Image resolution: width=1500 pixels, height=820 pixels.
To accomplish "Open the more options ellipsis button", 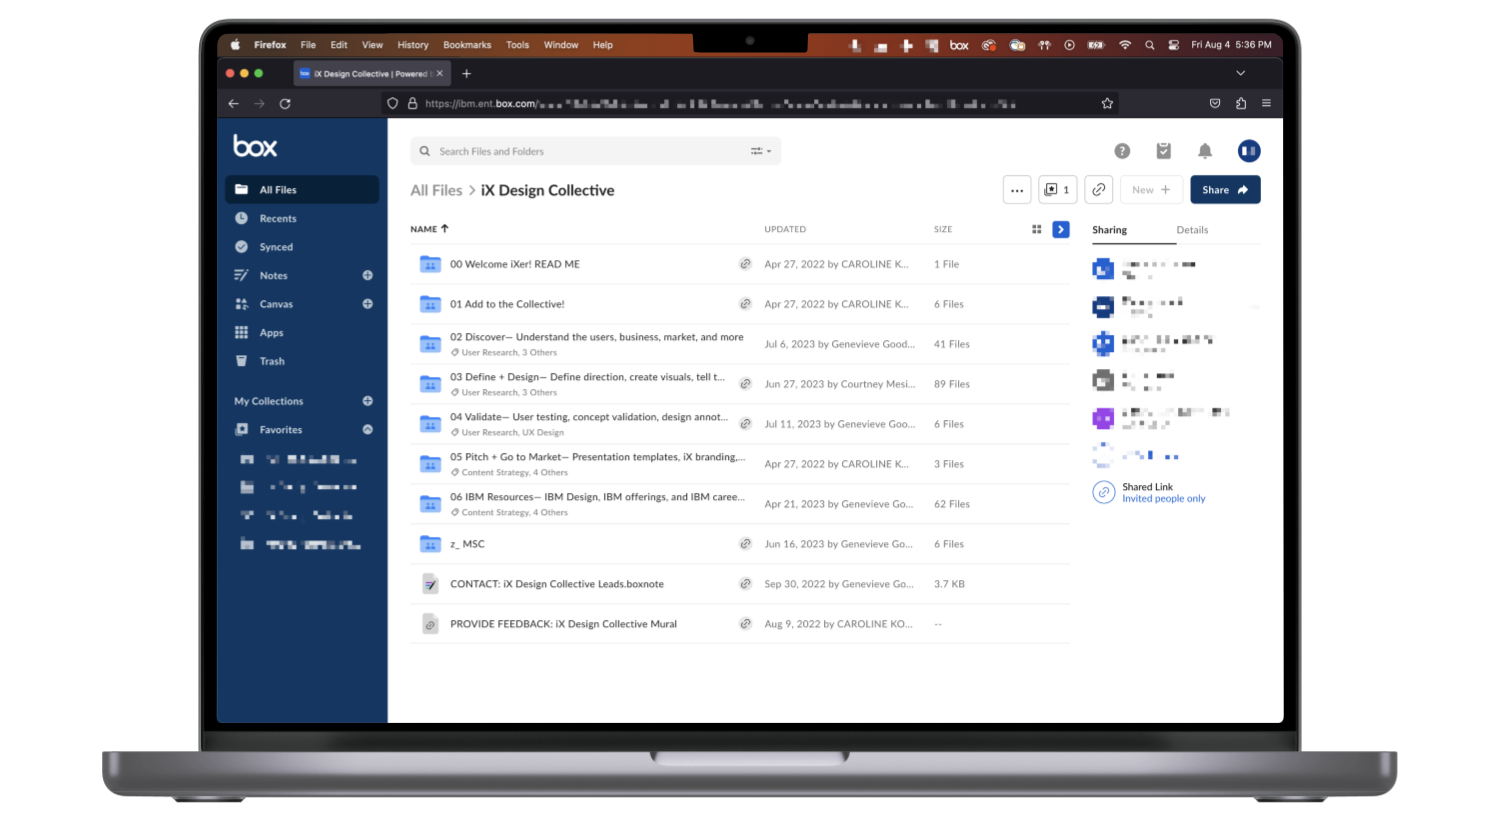I will (x=1017, y=190).
